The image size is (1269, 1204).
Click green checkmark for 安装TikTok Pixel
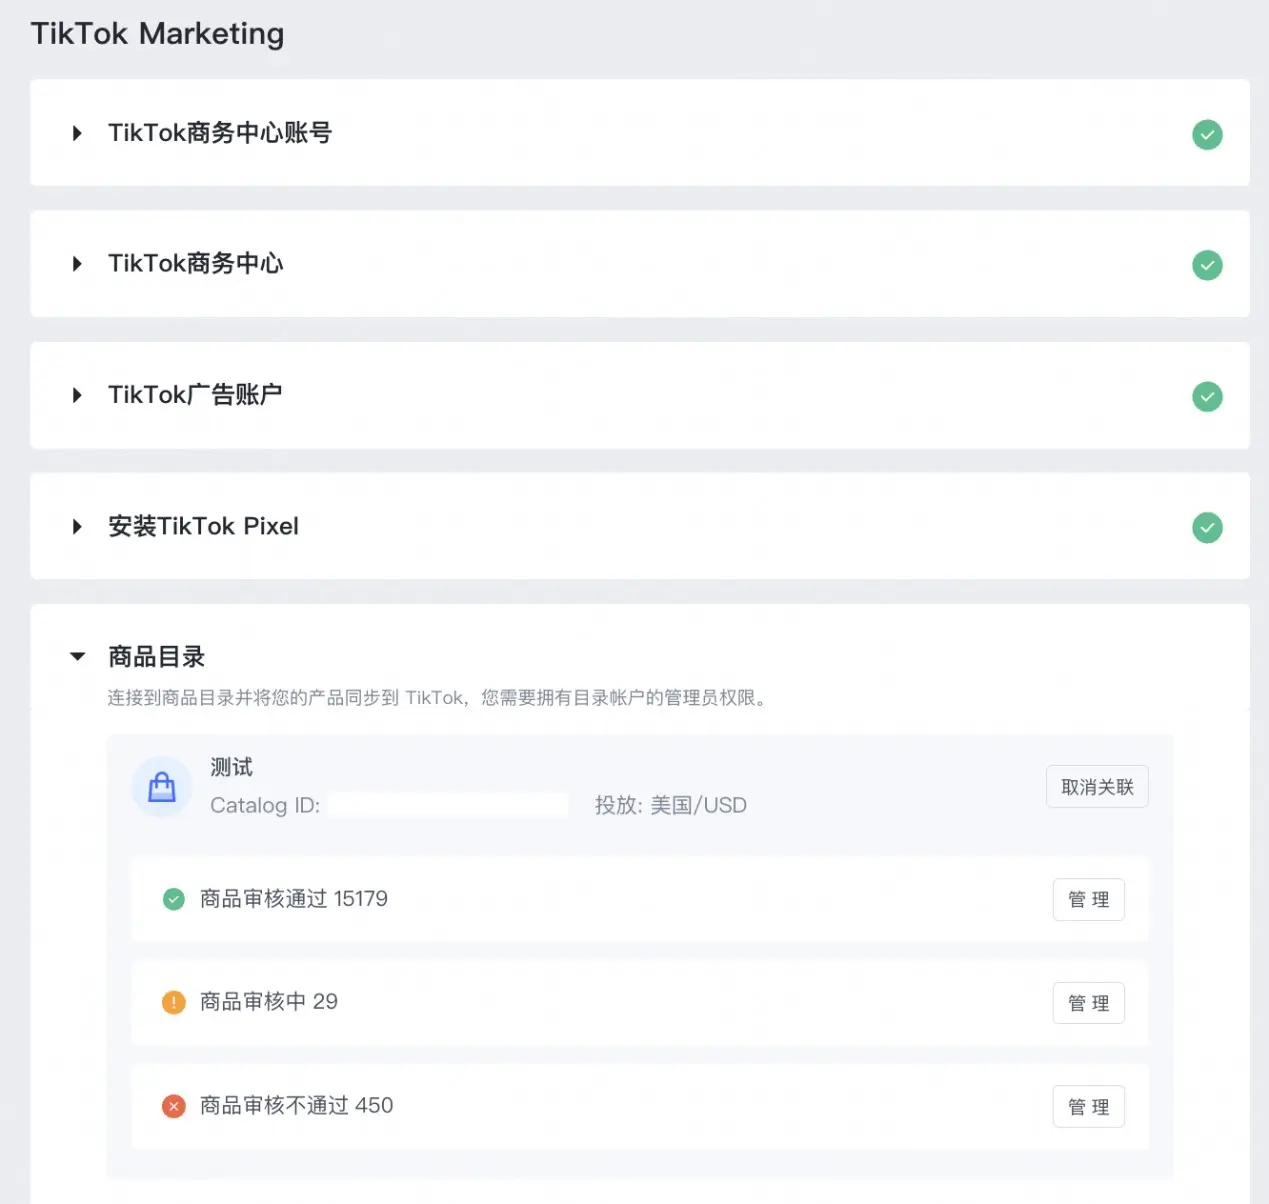[x=1207, y=527]
